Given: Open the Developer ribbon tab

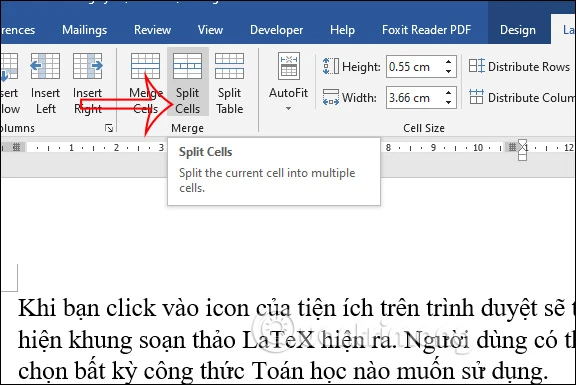Looking at the screenshot, I should pos(276,30).
